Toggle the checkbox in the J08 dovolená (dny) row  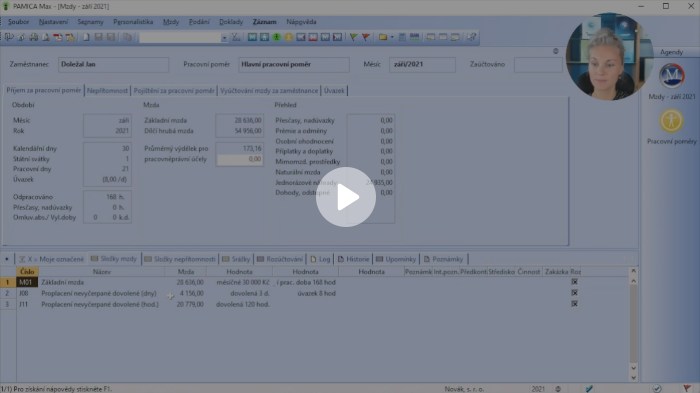pos(575,293)
